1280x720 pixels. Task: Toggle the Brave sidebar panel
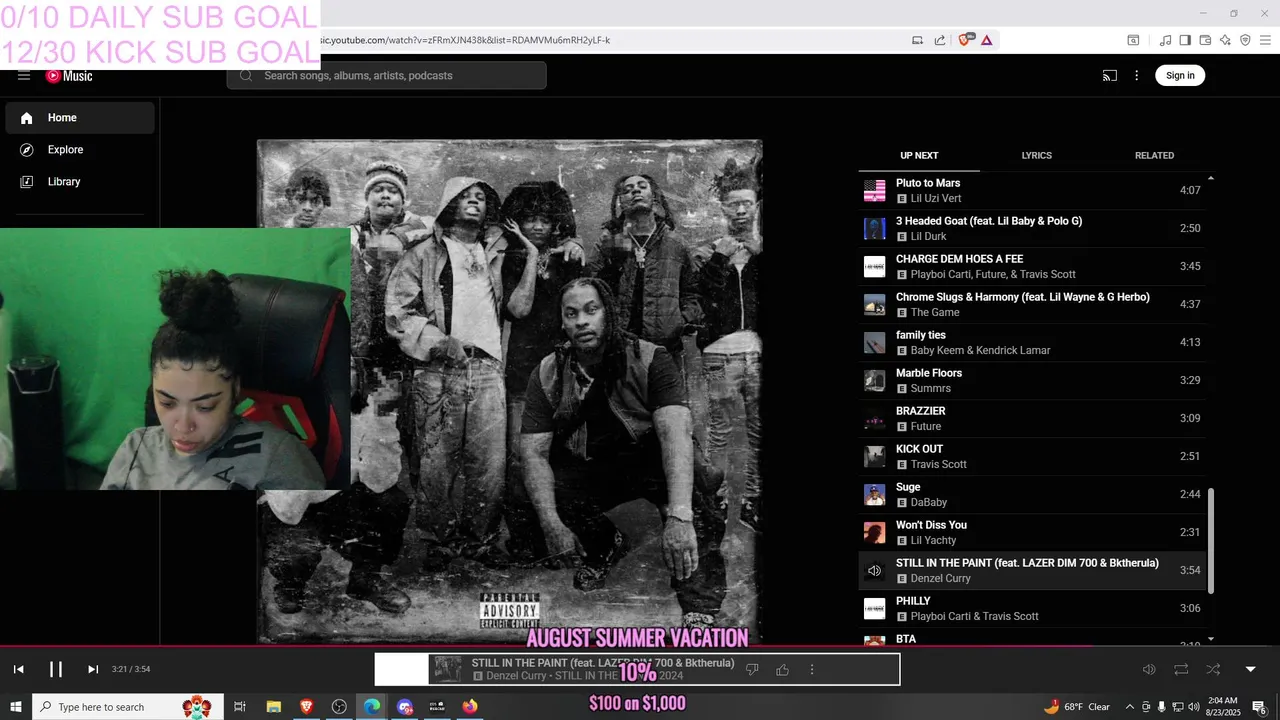(x=1185, y=40)
